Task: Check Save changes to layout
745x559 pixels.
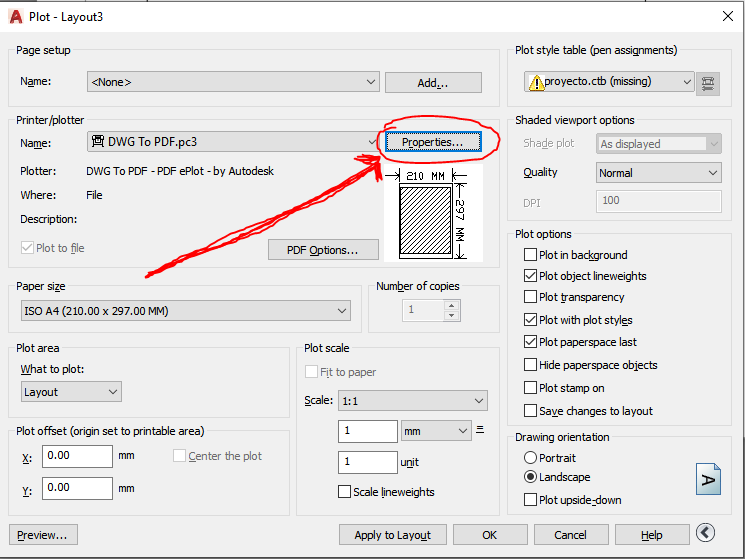Action: pyautogui.click(x=530, y=411)
